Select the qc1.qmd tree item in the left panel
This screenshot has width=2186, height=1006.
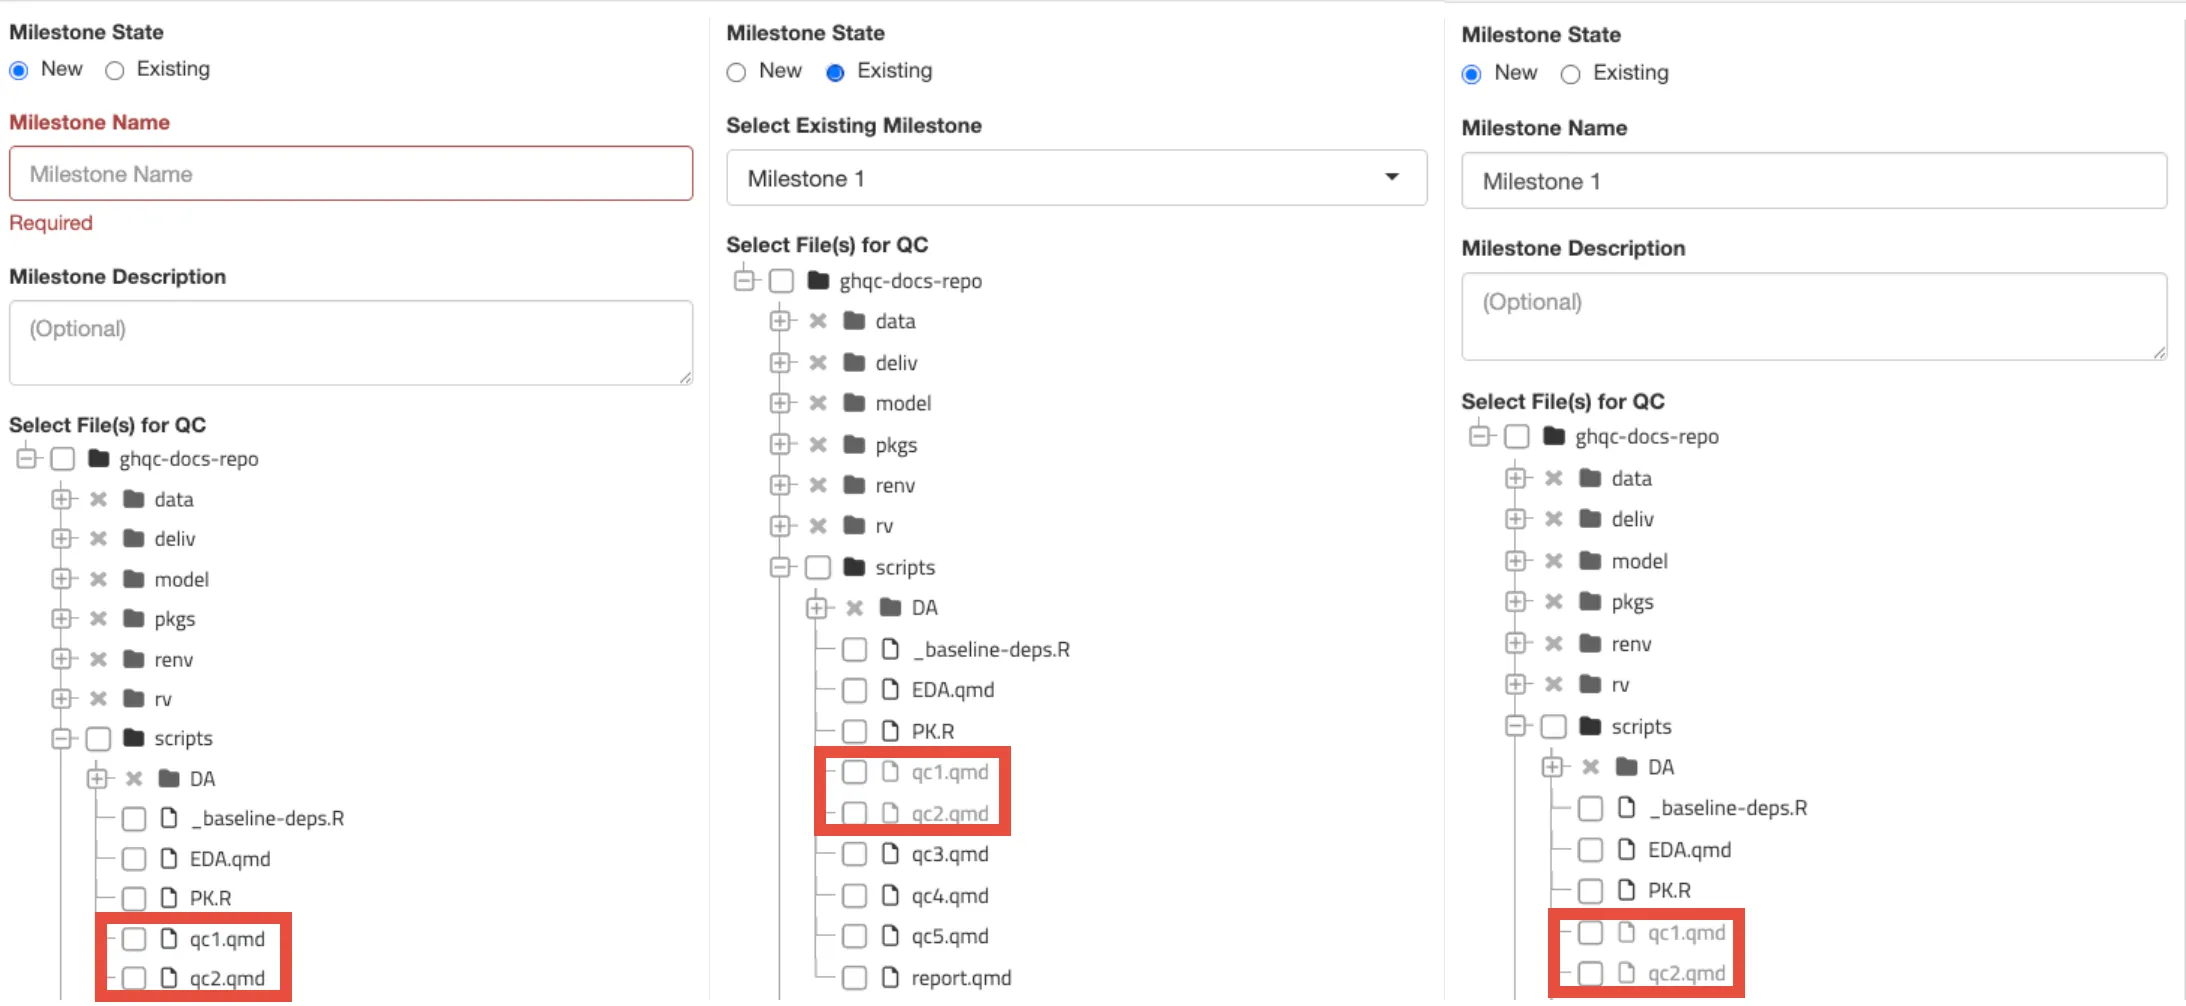pos(227,939)
